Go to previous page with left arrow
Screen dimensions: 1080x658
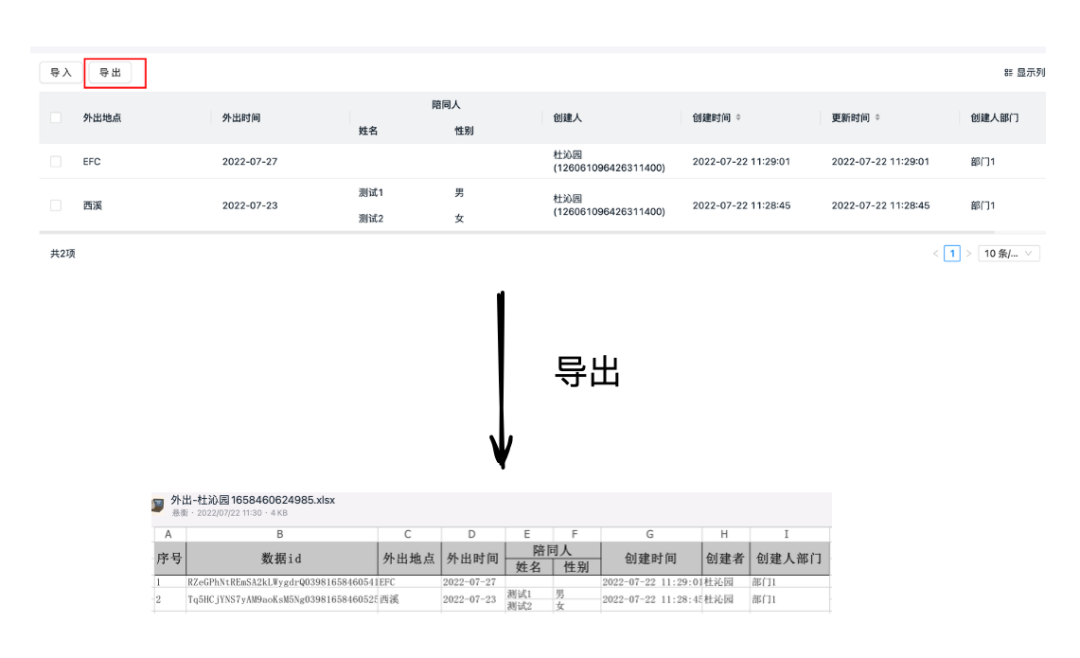click(x=936, y=254)
